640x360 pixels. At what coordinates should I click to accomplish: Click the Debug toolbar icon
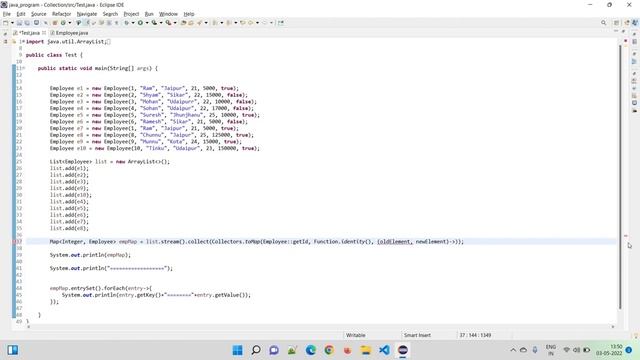127,23
